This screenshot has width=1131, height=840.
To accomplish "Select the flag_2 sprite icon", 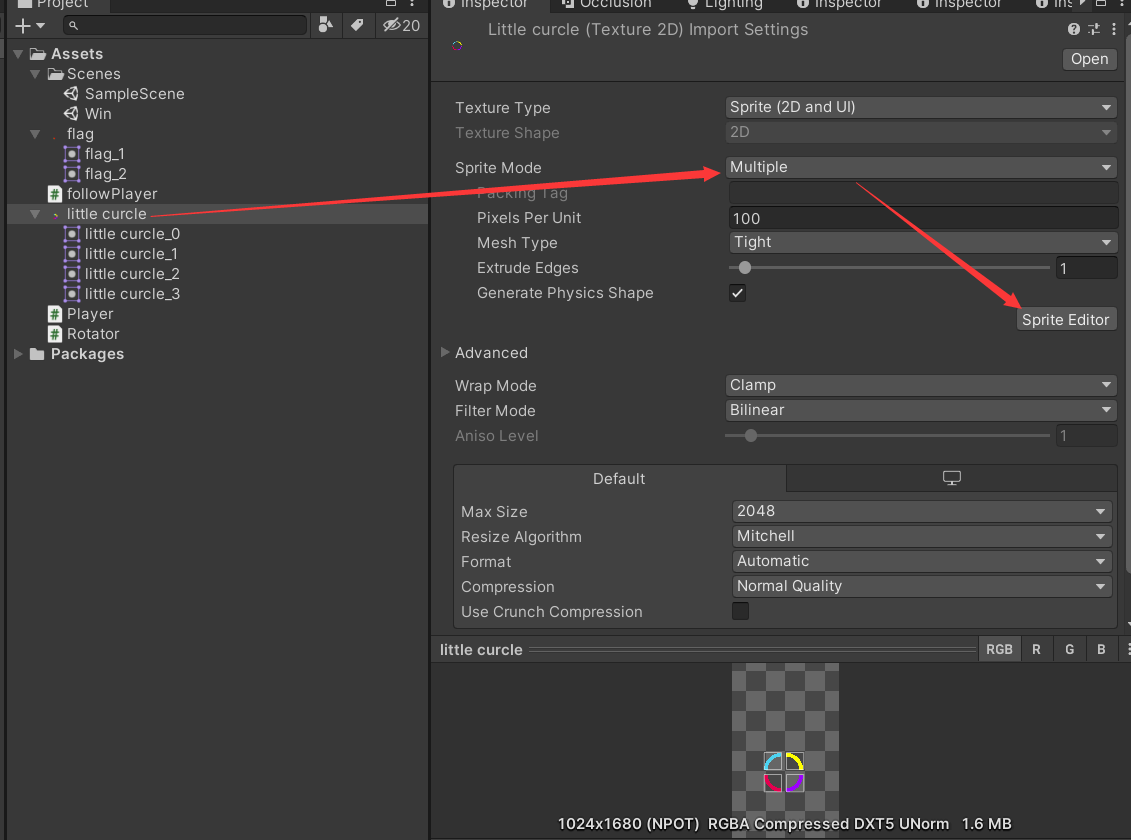I will (71, 174).
